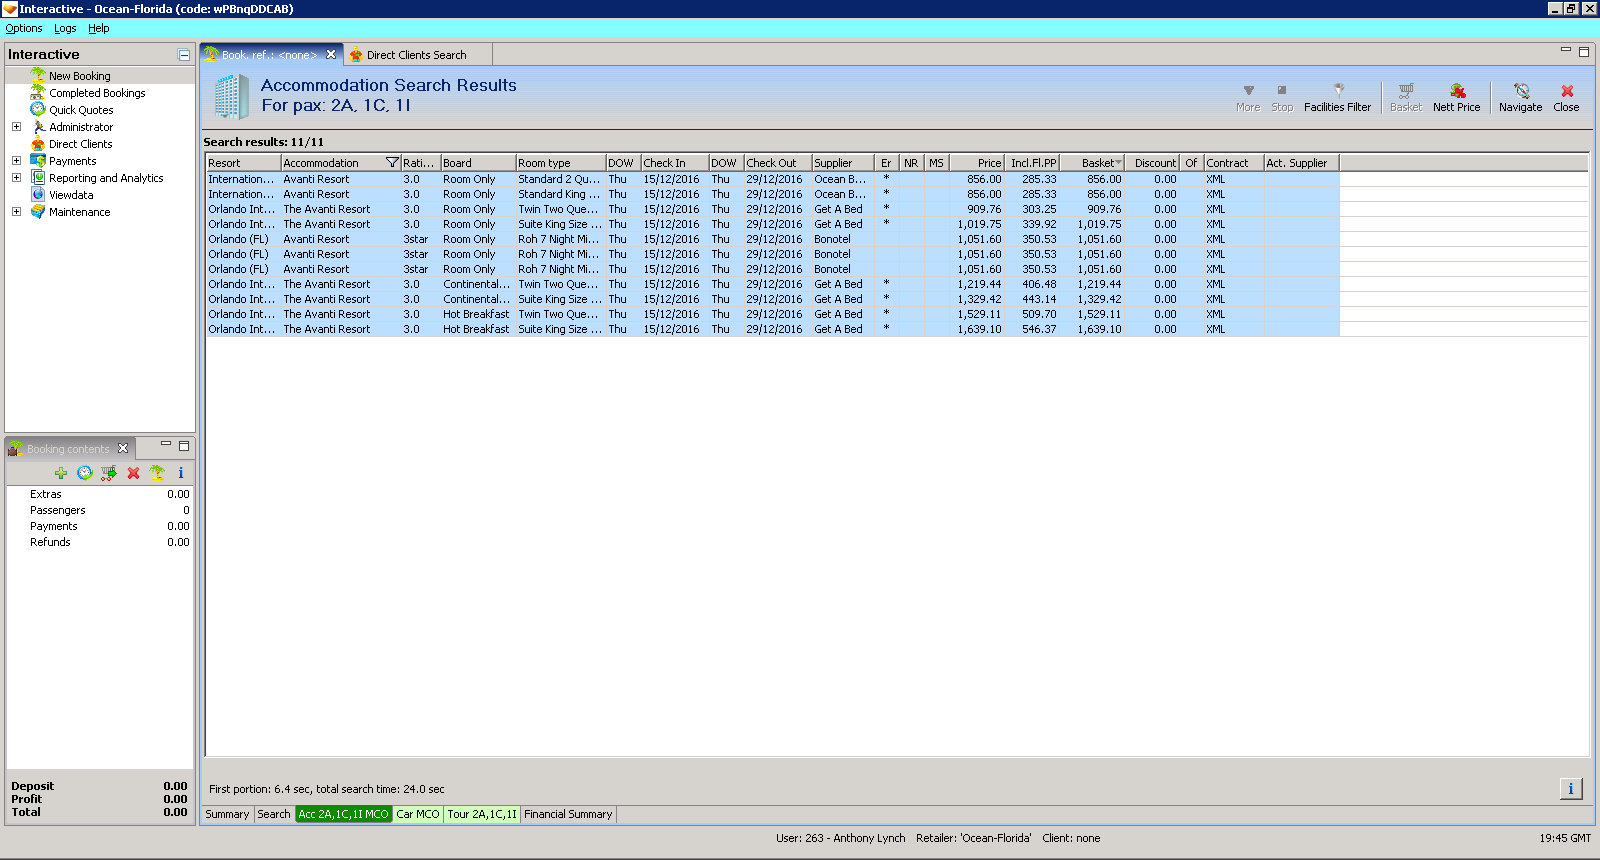Open the Maintenance icon in the tree
The image size is (1600, 860).
[38, 211]
